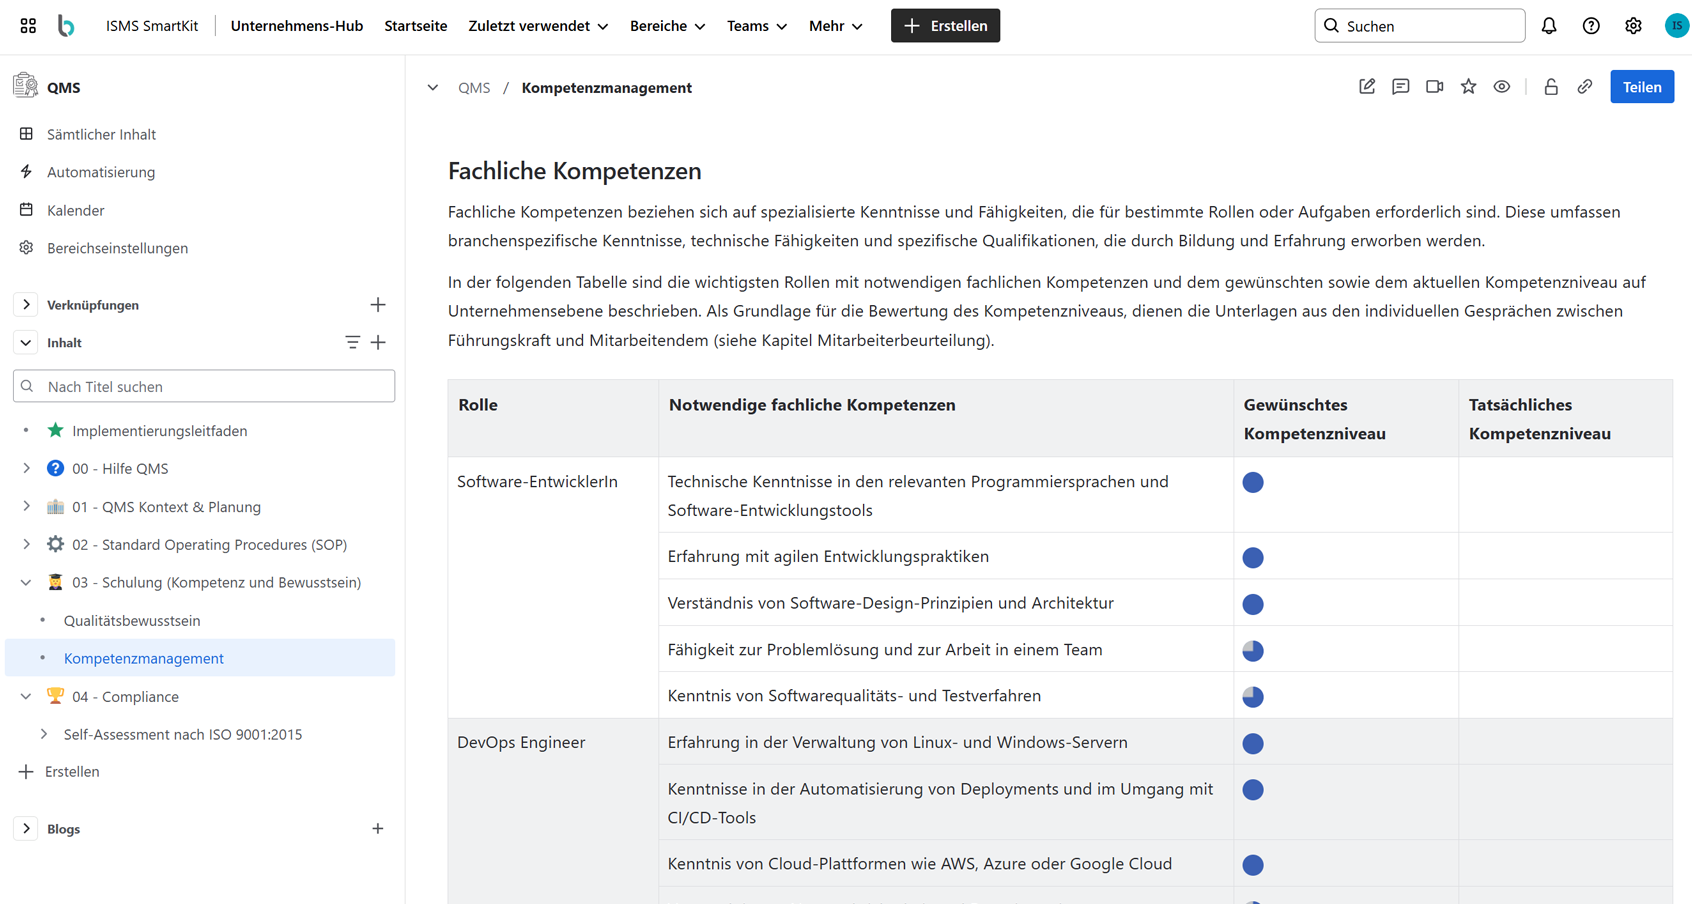Click the Nach Titel suchen field
The image size is (1692, 904).
[204, 386]
